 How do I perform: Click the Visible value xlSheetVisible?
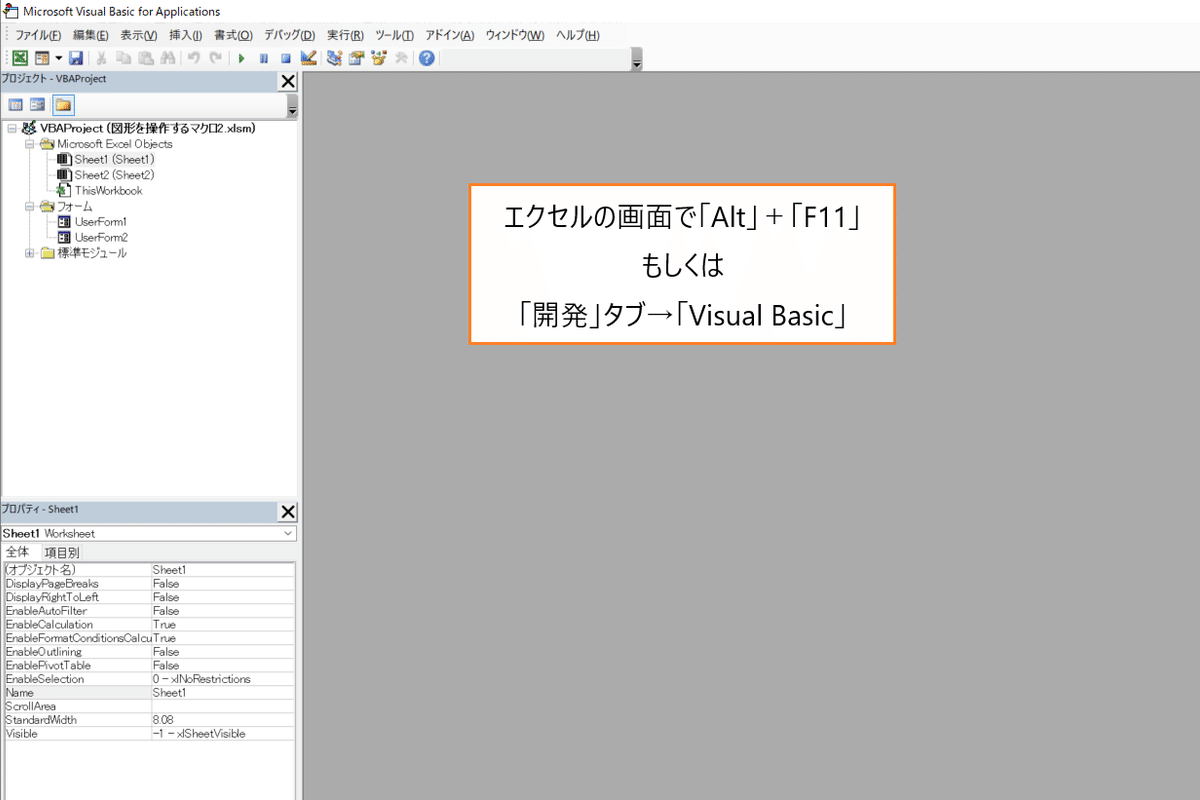tap(222, 733)
